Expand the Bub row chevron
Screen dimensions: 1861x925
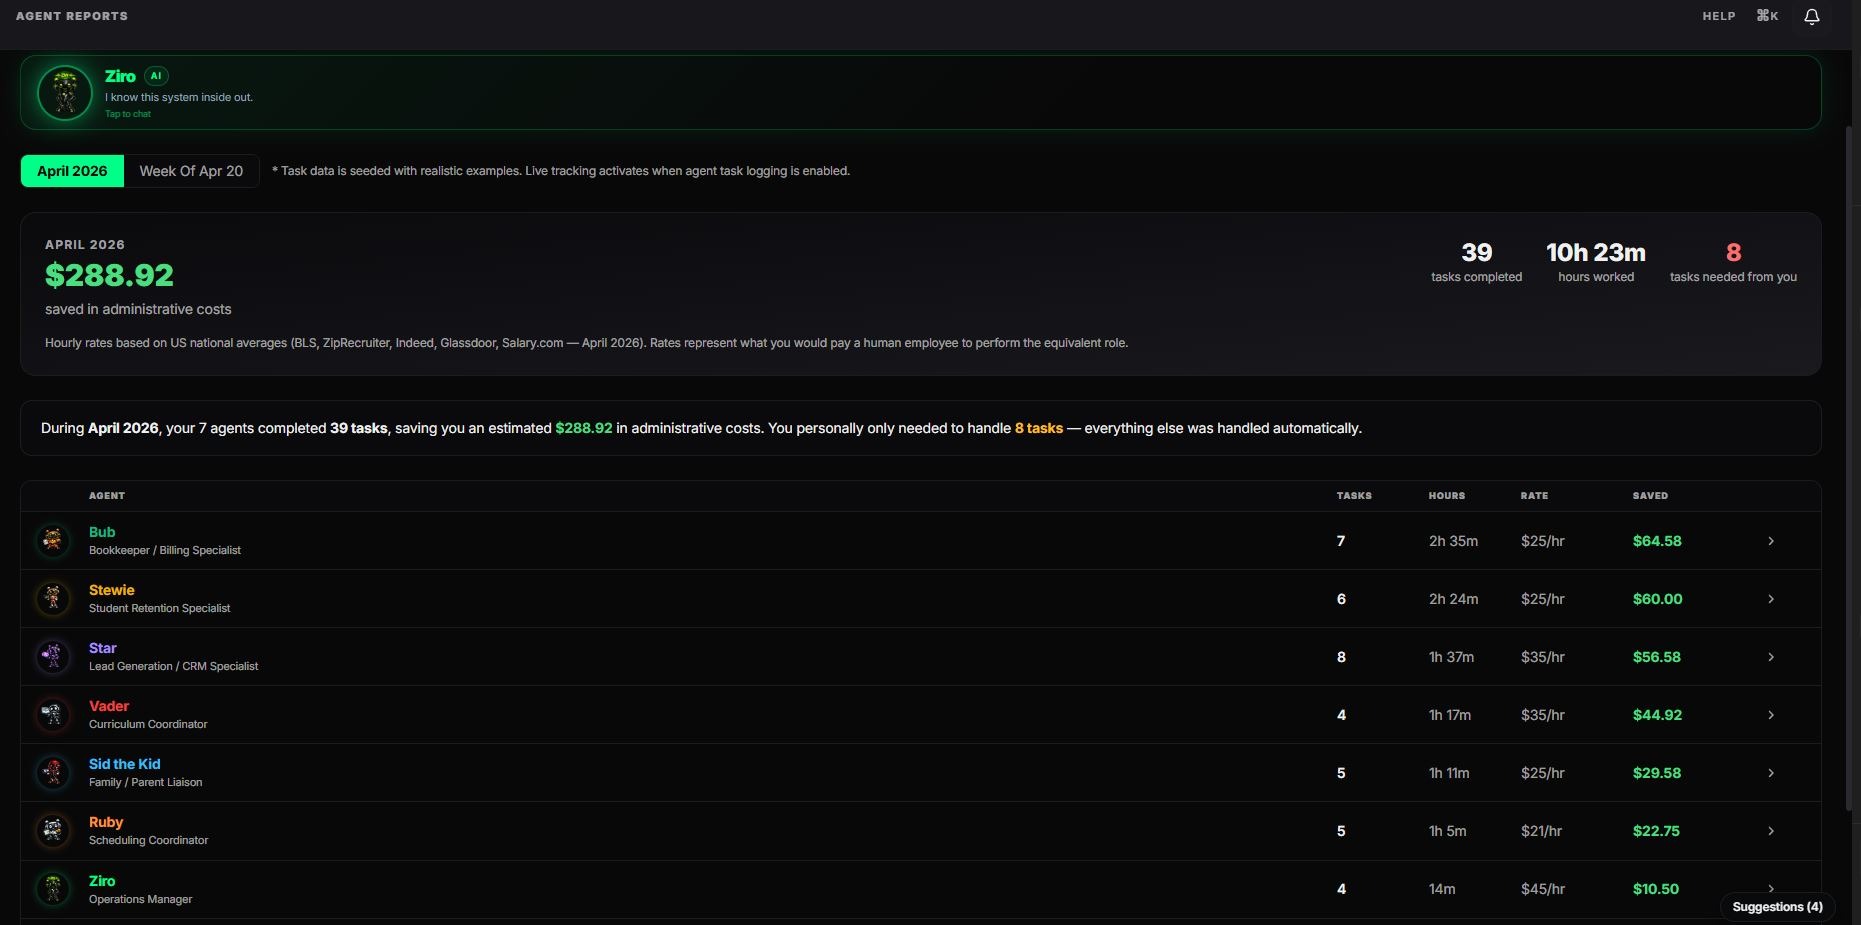(1772, 540)
